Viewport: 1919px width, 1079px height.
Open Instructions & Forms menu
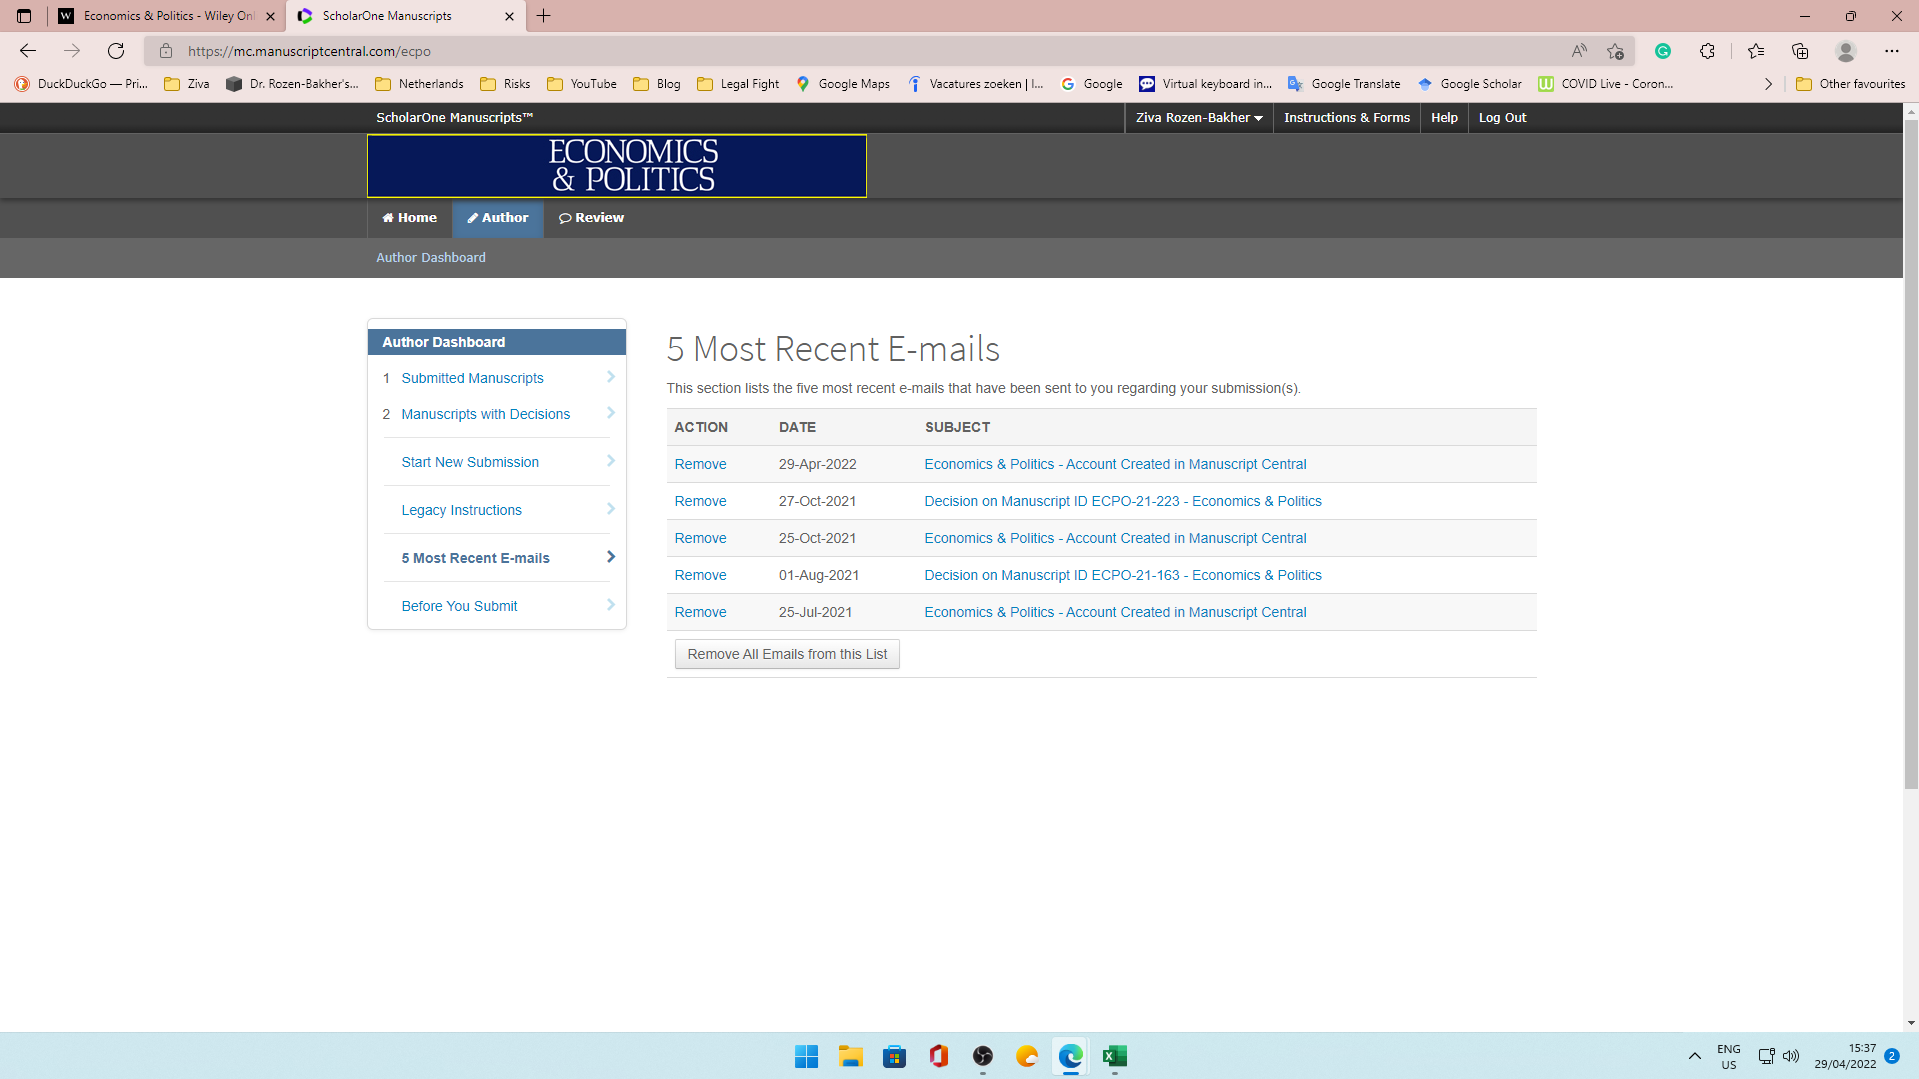point(1347,118)
